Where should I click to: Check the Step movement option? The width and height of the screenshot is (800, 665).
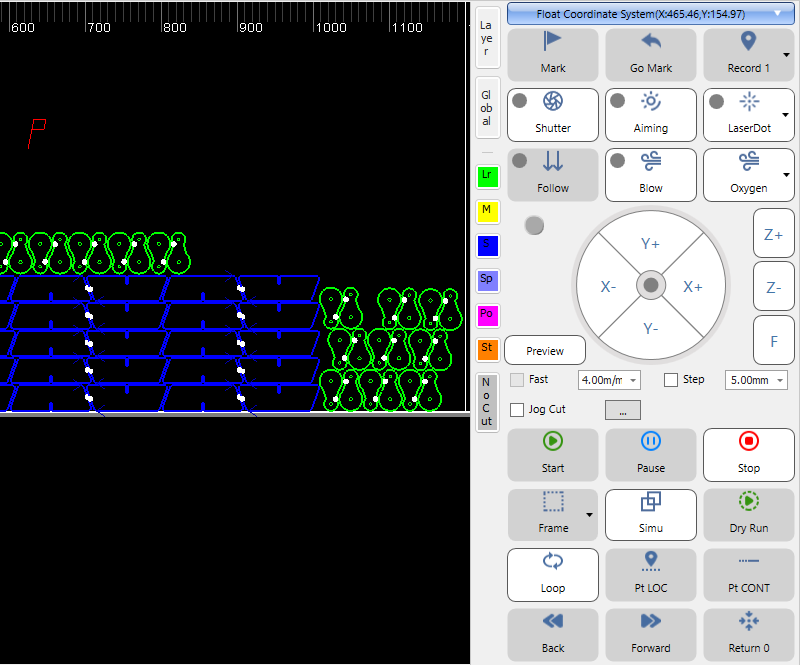tap(671, 380)
